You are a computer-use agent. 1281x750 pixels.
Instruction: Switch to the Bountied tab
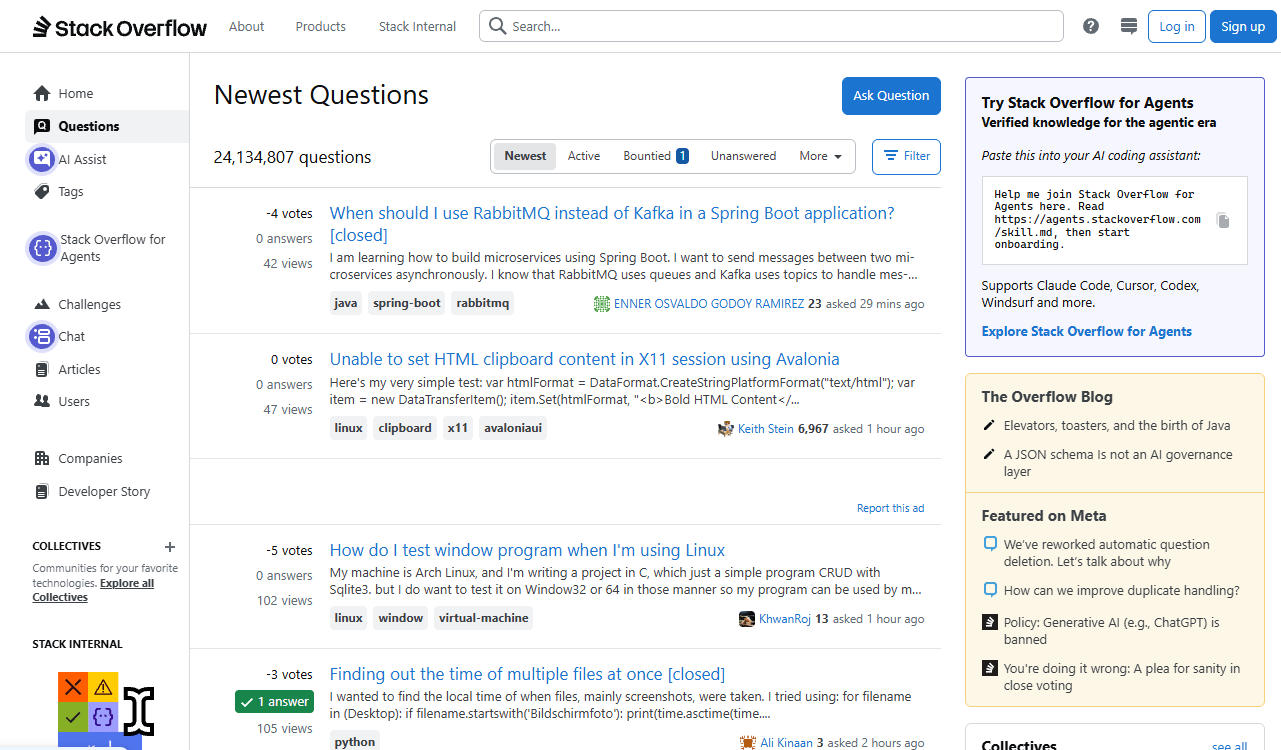(656, 156)
